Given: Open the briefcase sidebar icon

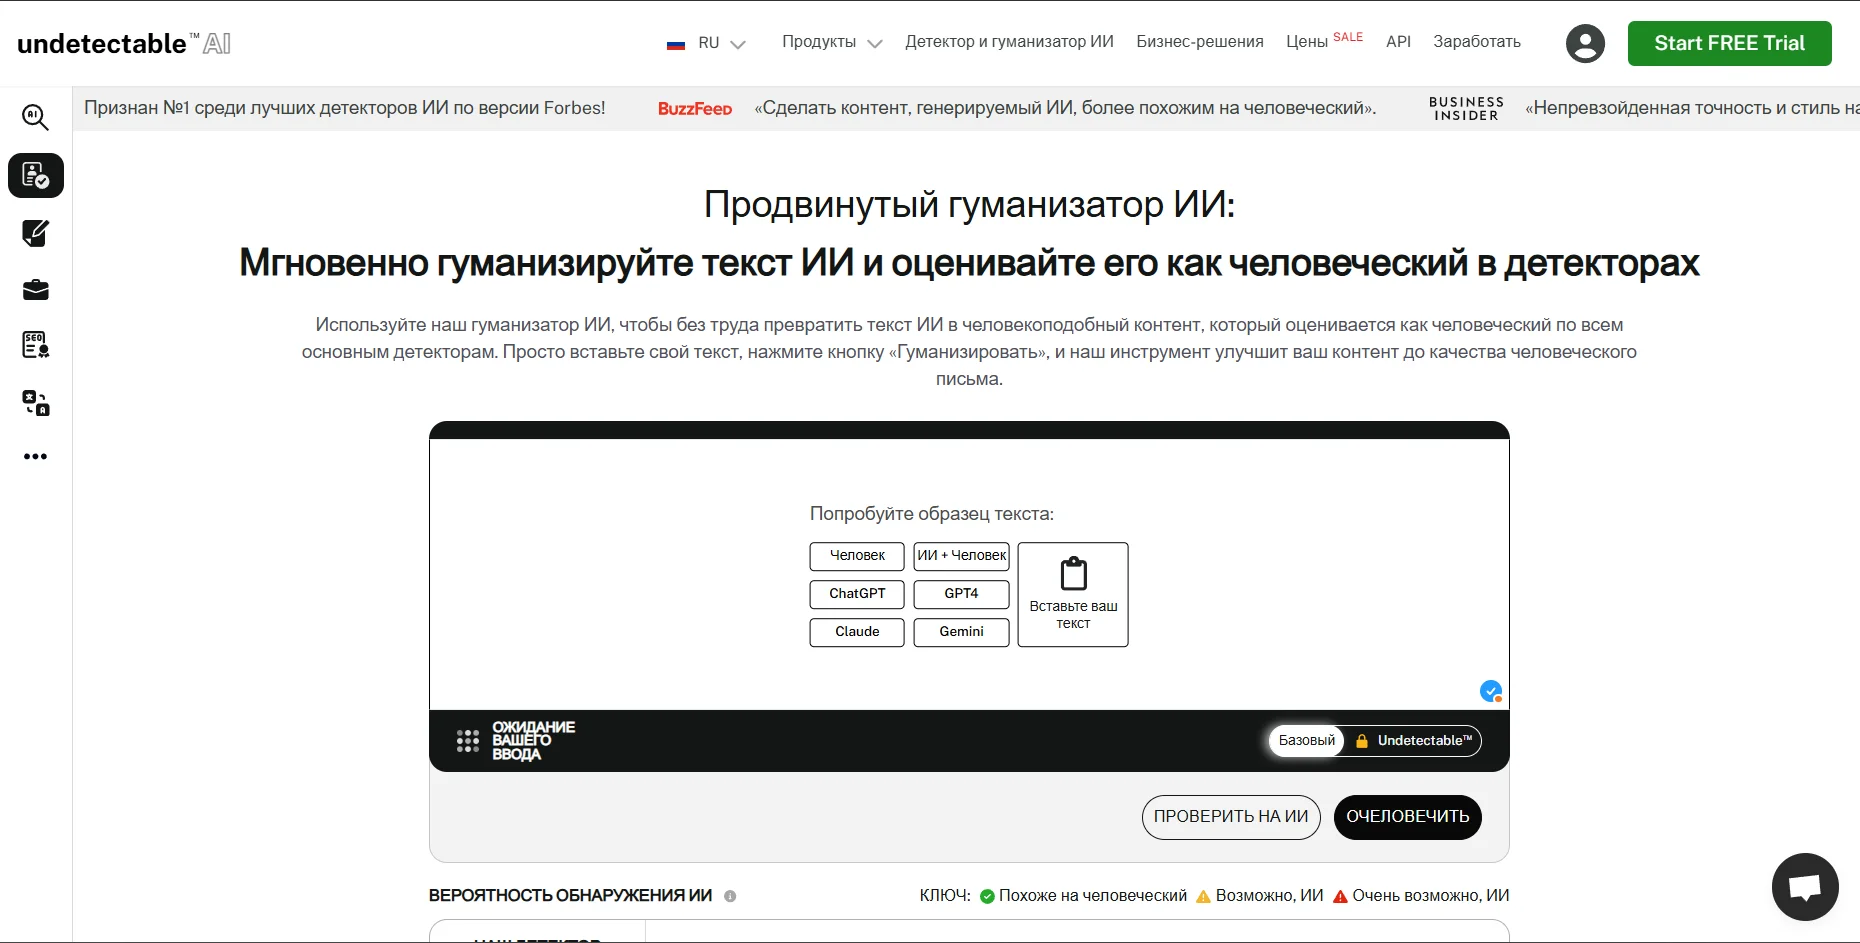Looking at the screenshot, I should pyautogui.click(x=36, y=290).
